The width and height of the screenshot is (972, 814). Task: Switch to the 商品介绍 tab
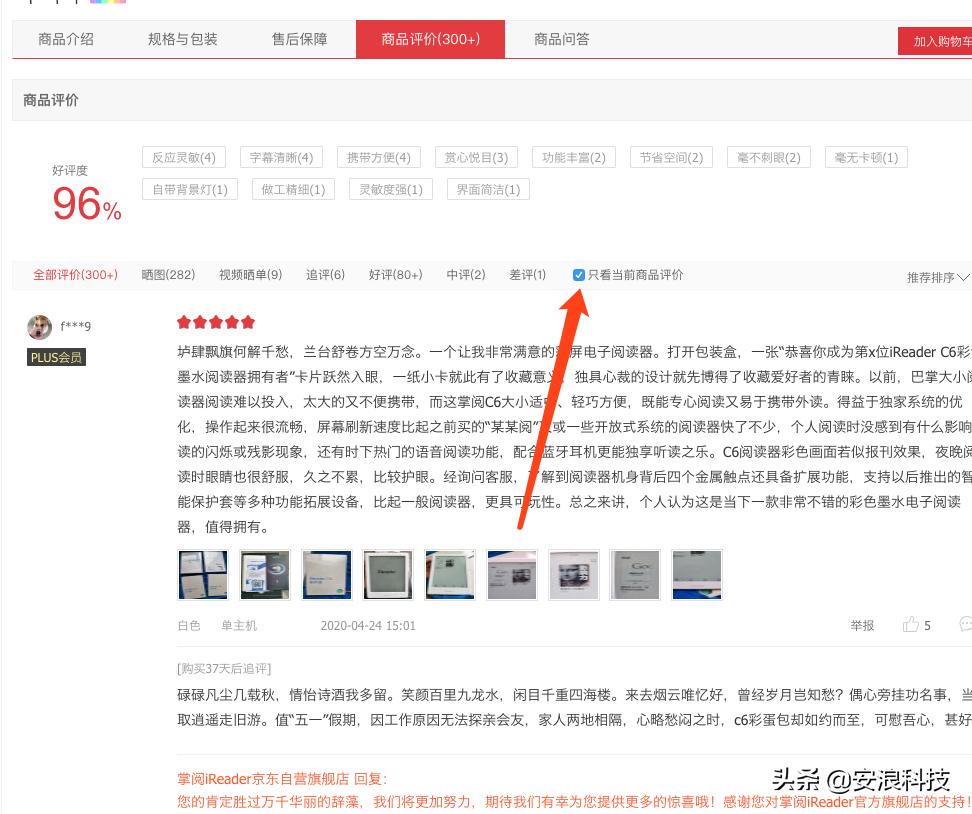coord(64,41)
